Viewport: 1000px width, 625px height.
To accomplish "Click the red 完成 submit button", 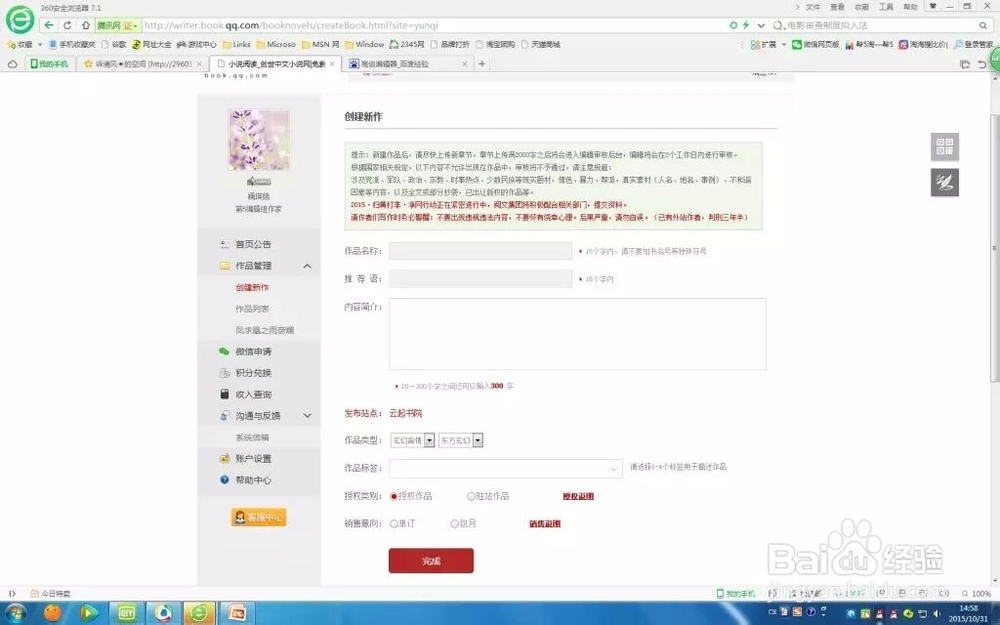I will (x=430, y=561).
